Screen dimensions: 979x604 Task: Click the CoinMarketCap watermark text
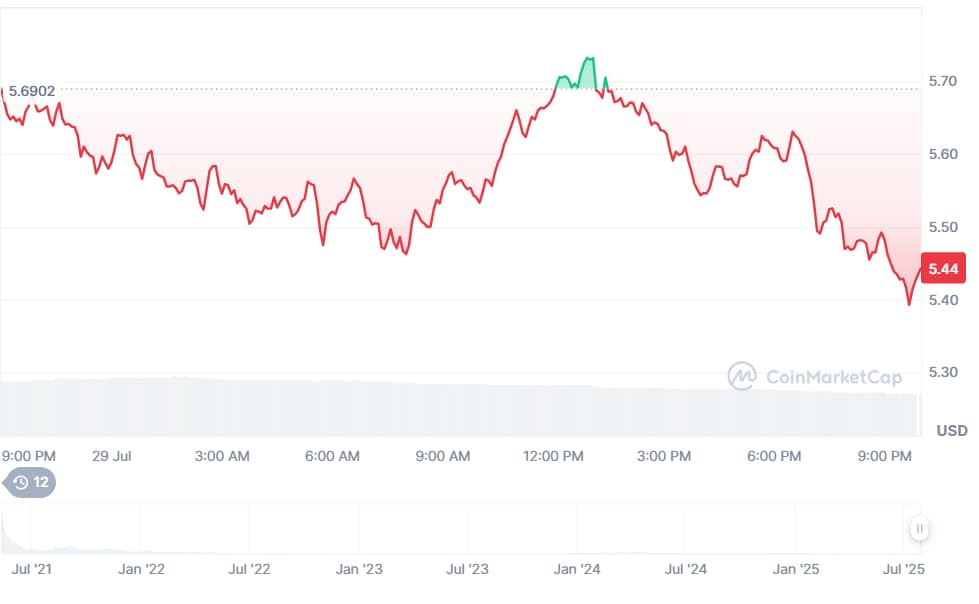click(x=834, y=377)
